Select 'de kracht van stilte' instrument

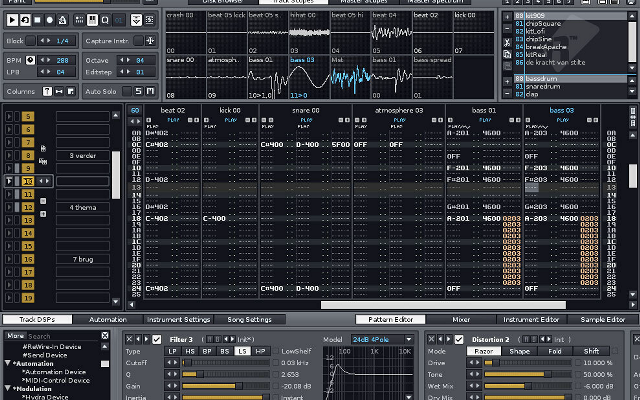(x=571, y=62)
